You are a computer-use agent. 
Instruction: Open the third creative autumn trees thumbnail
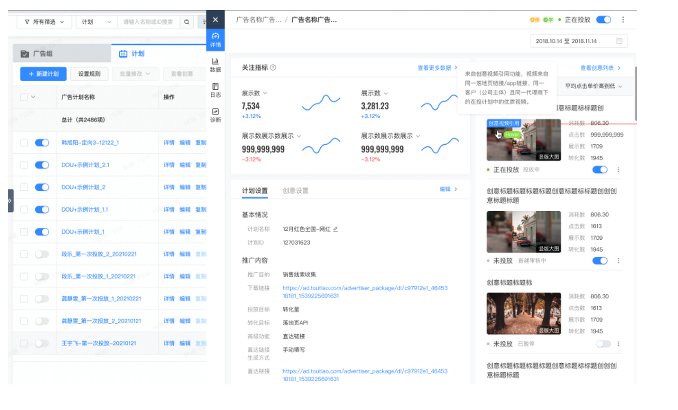pyautogui.click(x=524, y=314)
